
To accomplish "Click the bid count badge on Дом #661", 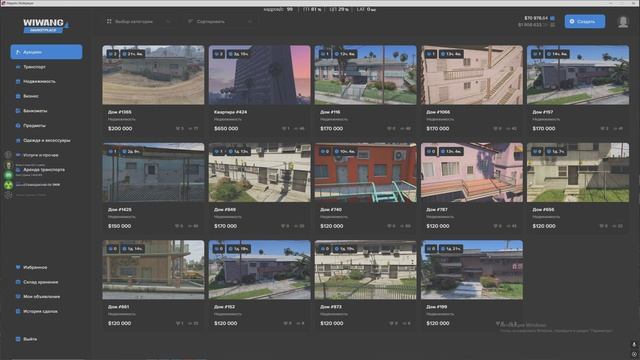I will tap(113, 249).
